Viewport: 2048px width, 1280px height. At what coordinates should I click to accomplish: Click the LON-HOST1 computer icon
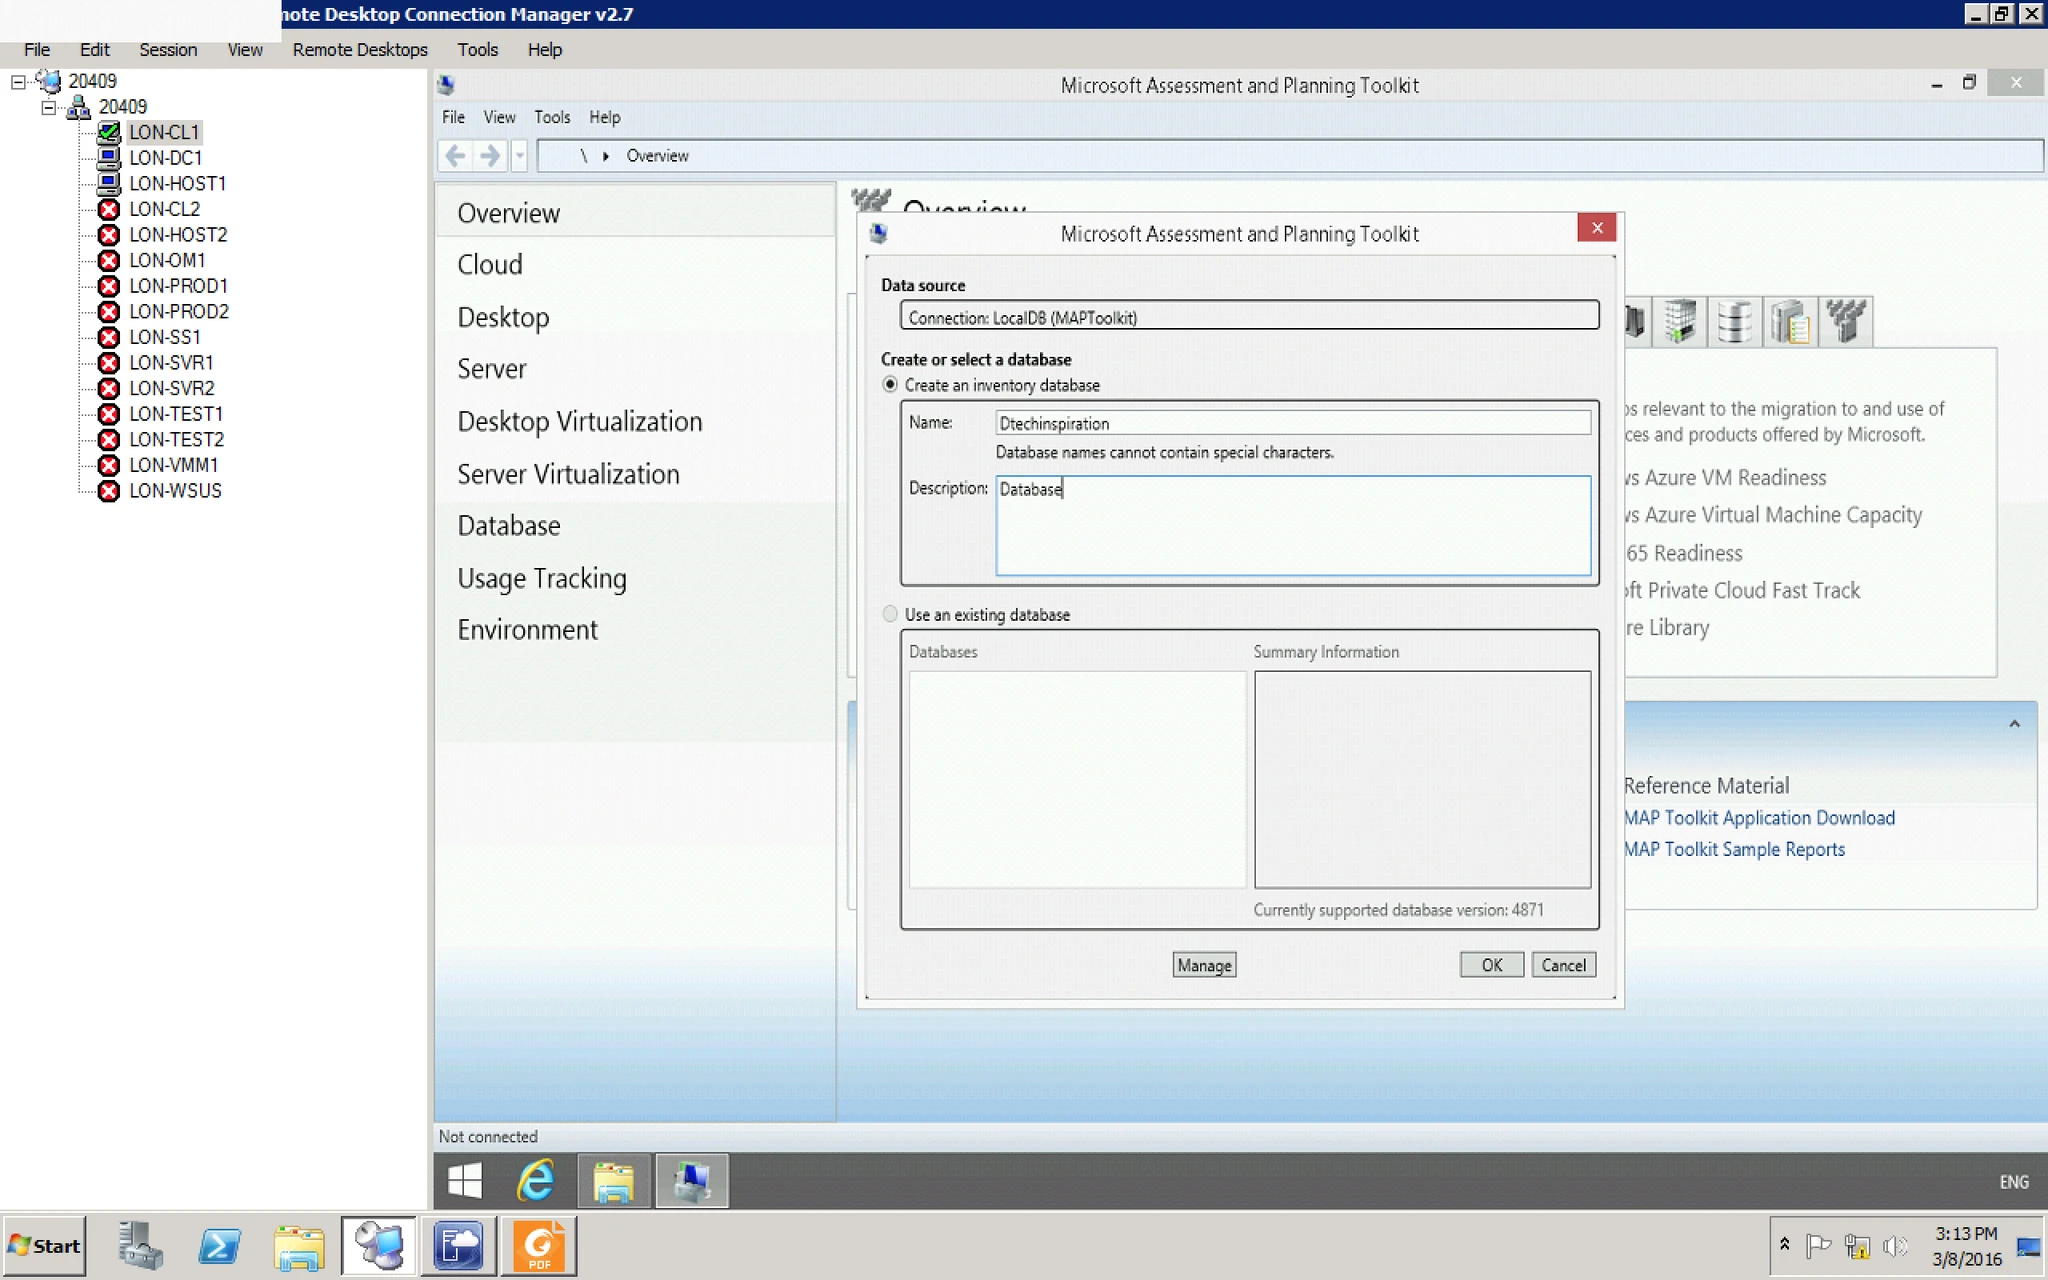(109, 184)
